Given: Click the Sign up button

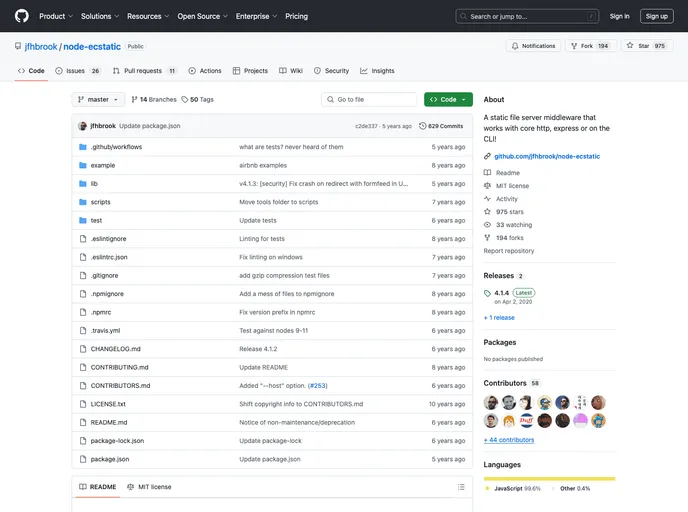Looking at the screenshot, I should pos(656,16).
